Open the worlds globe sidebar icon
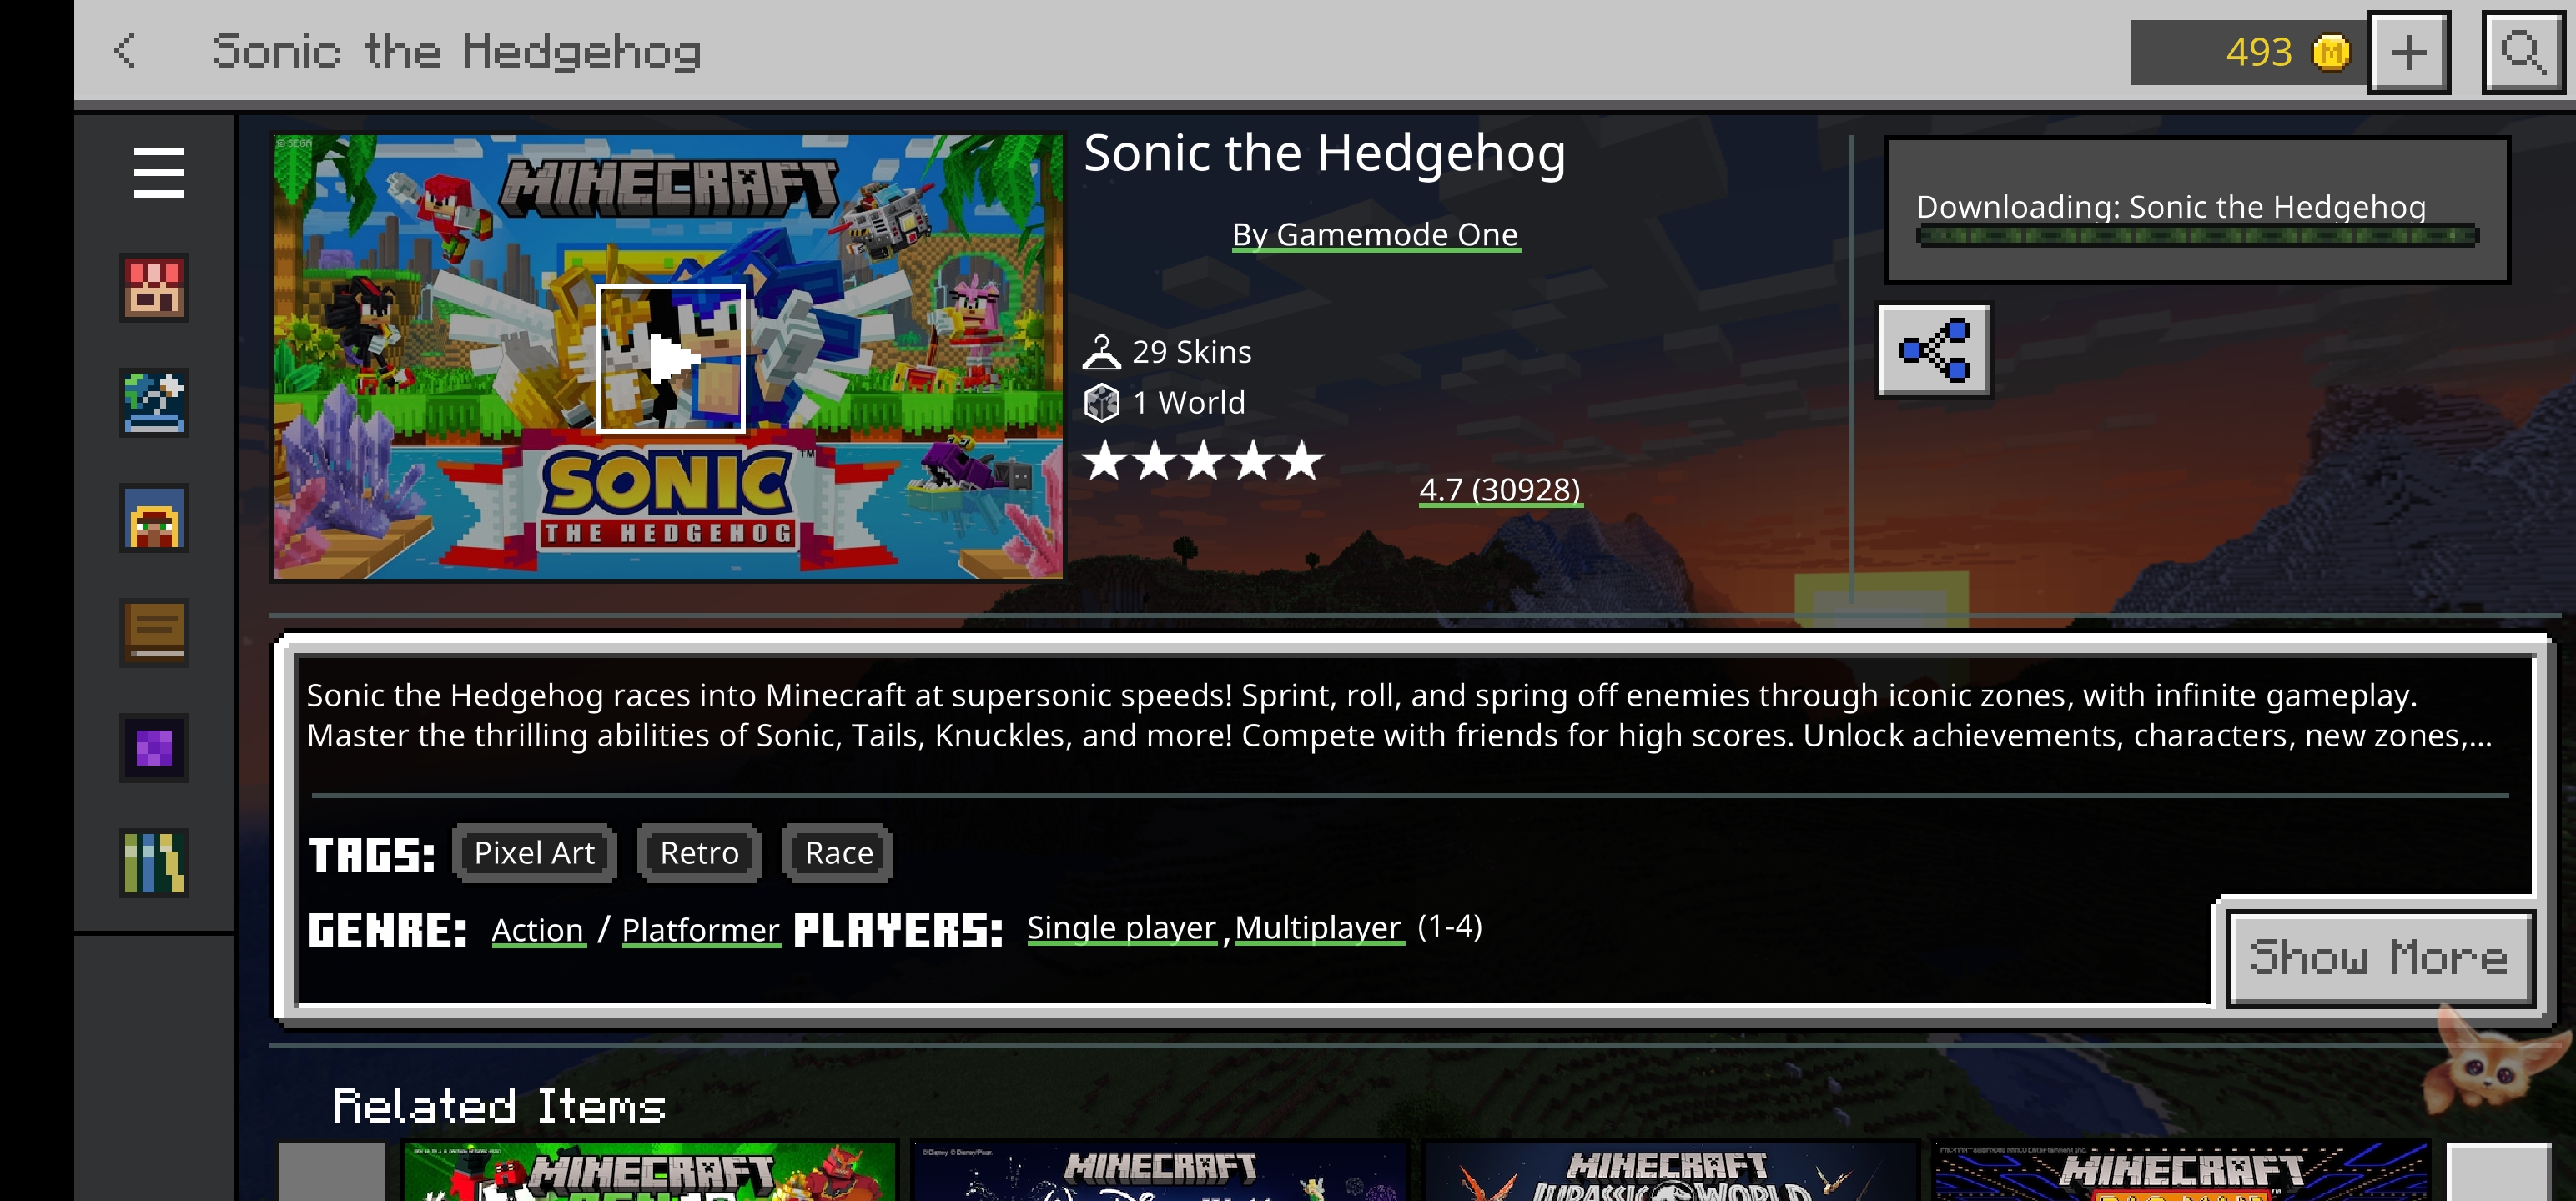Viewport: 2576px width, 1201px height. tap(154, 402)
